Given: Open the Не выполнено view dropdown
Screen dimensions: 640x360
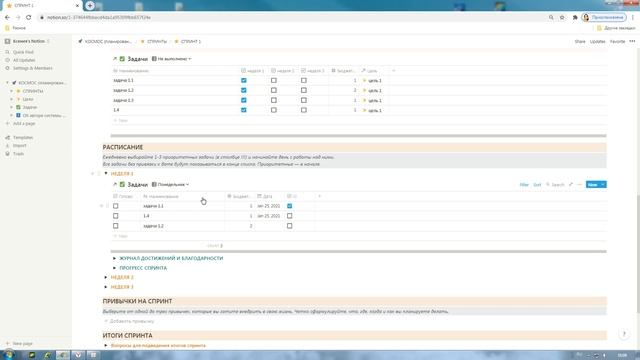Looking at the screenshot, I should 171,59.
